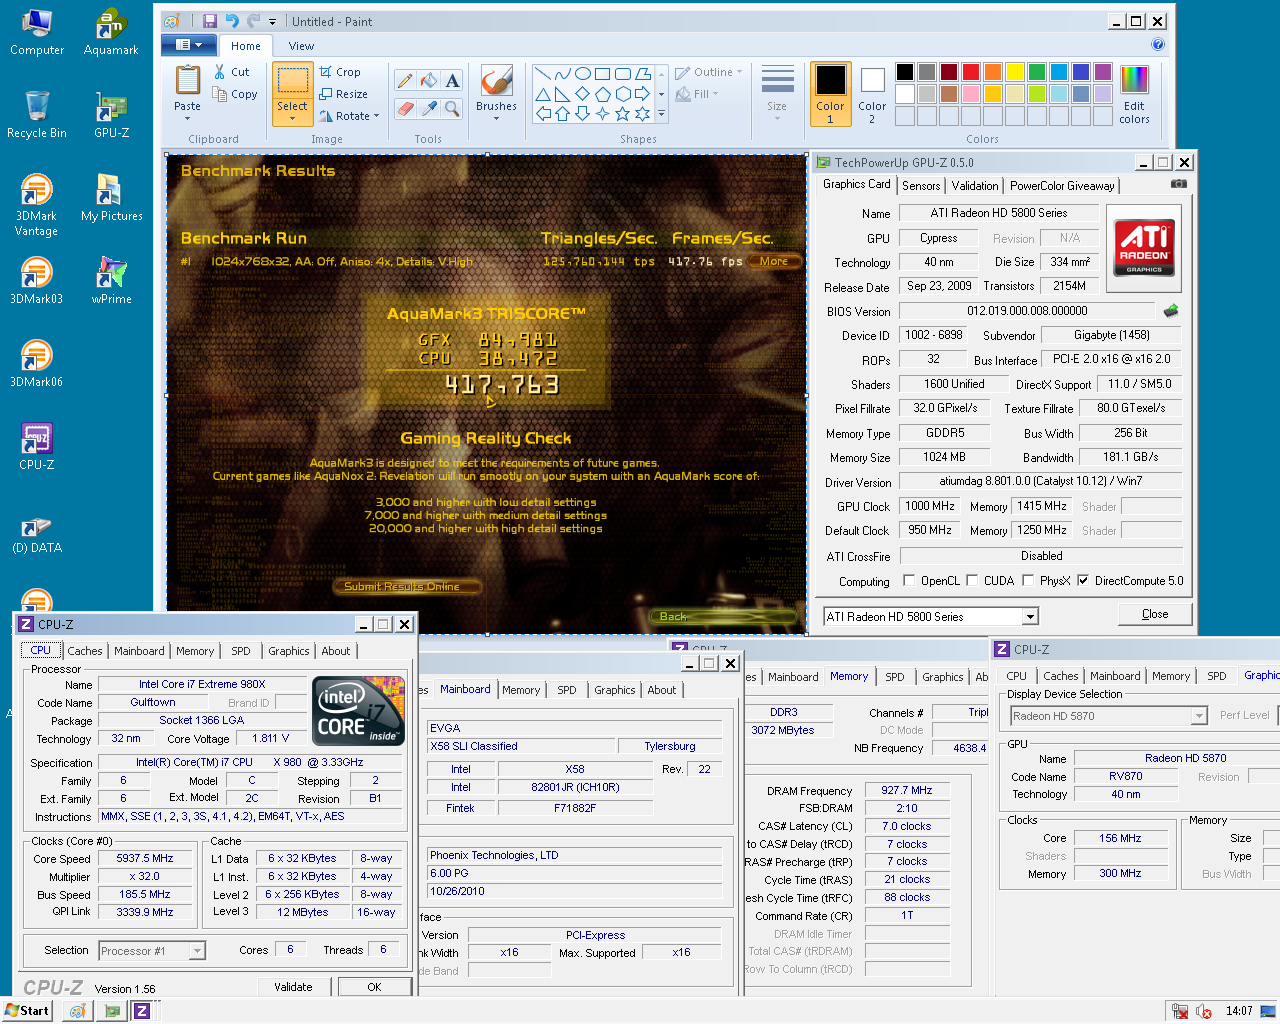The height and width of the screenshot is (1024, 1280).
Task: Open the About tab in front CPU-Z window
Action: 336,651
